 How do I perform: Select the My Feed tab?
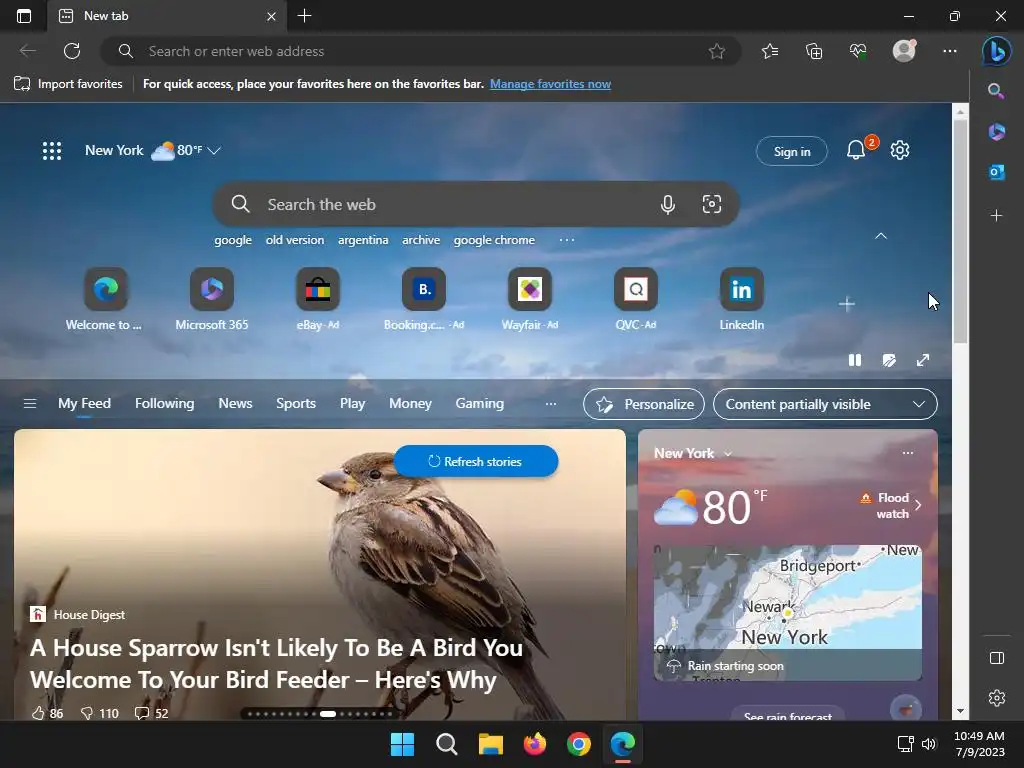click(x=84, y=404)
